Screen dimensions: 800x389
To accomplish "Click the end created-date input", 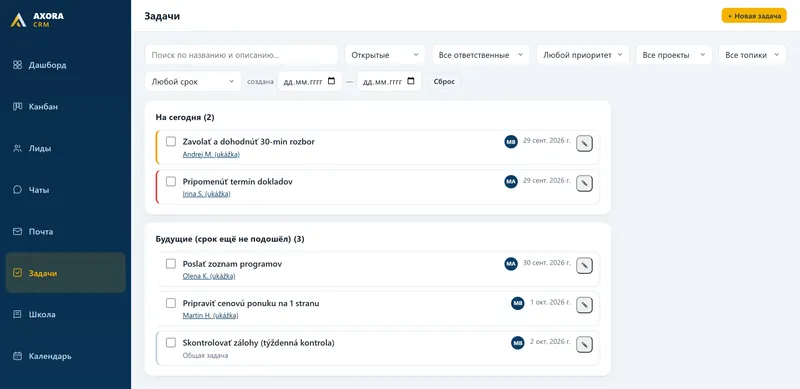I will click(389, 82).
